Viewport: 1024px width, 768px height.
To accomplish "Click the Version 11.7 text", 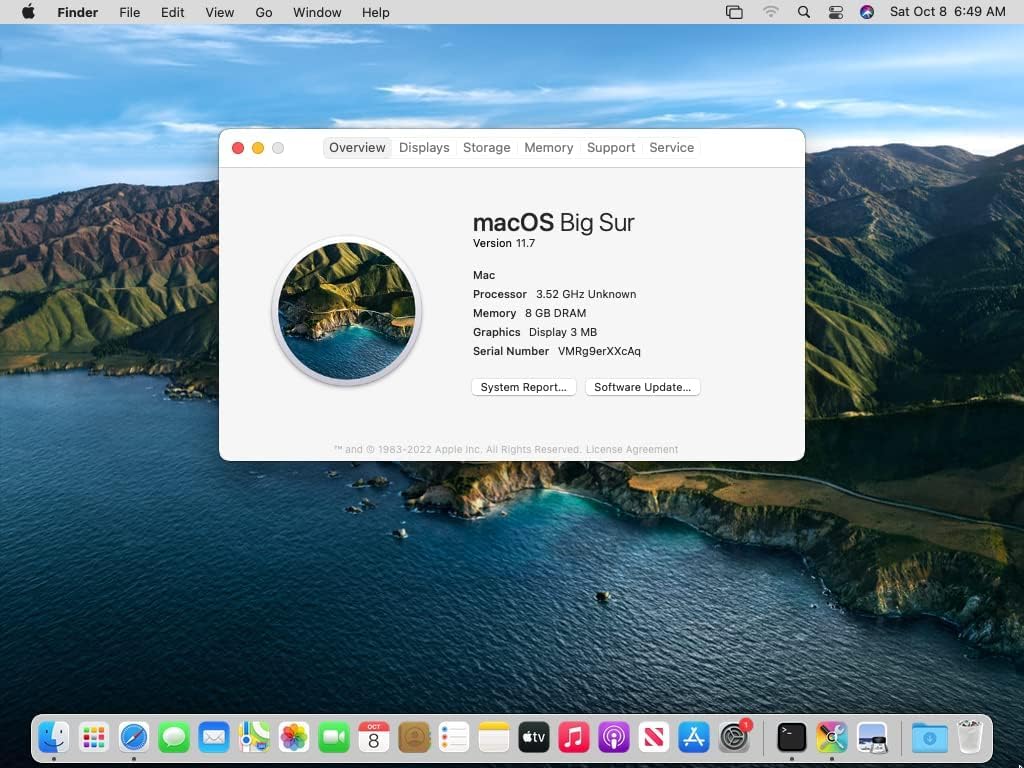I will (504, 243).
